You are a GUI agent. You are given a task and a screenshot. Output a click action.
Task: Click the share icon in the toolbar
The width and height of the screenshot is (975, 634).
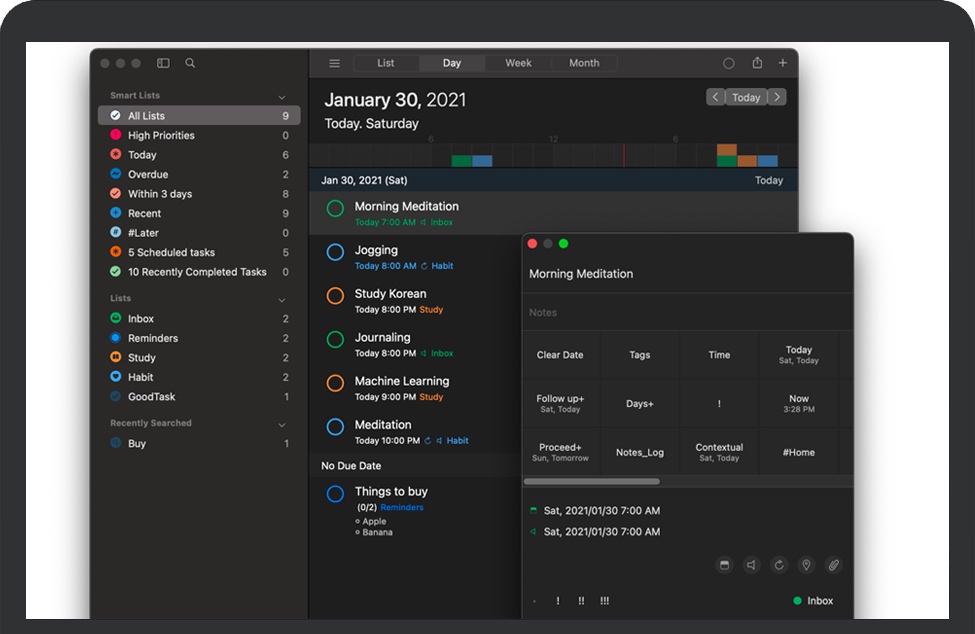coord(757,63)
